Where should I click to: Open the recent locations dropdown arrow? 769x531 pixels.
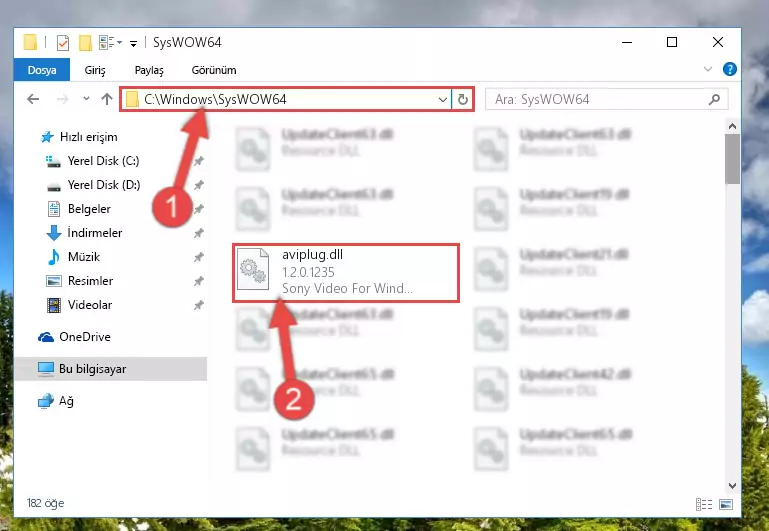tap(86, 99)
